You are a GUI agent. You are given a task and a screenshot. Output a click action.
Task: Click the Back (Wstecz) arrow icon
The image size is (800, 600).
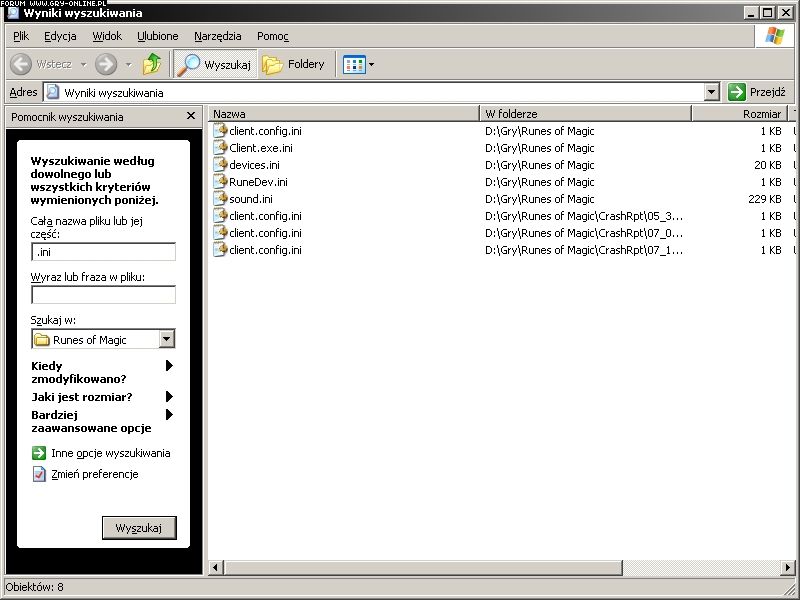click(x=21, y=64)
